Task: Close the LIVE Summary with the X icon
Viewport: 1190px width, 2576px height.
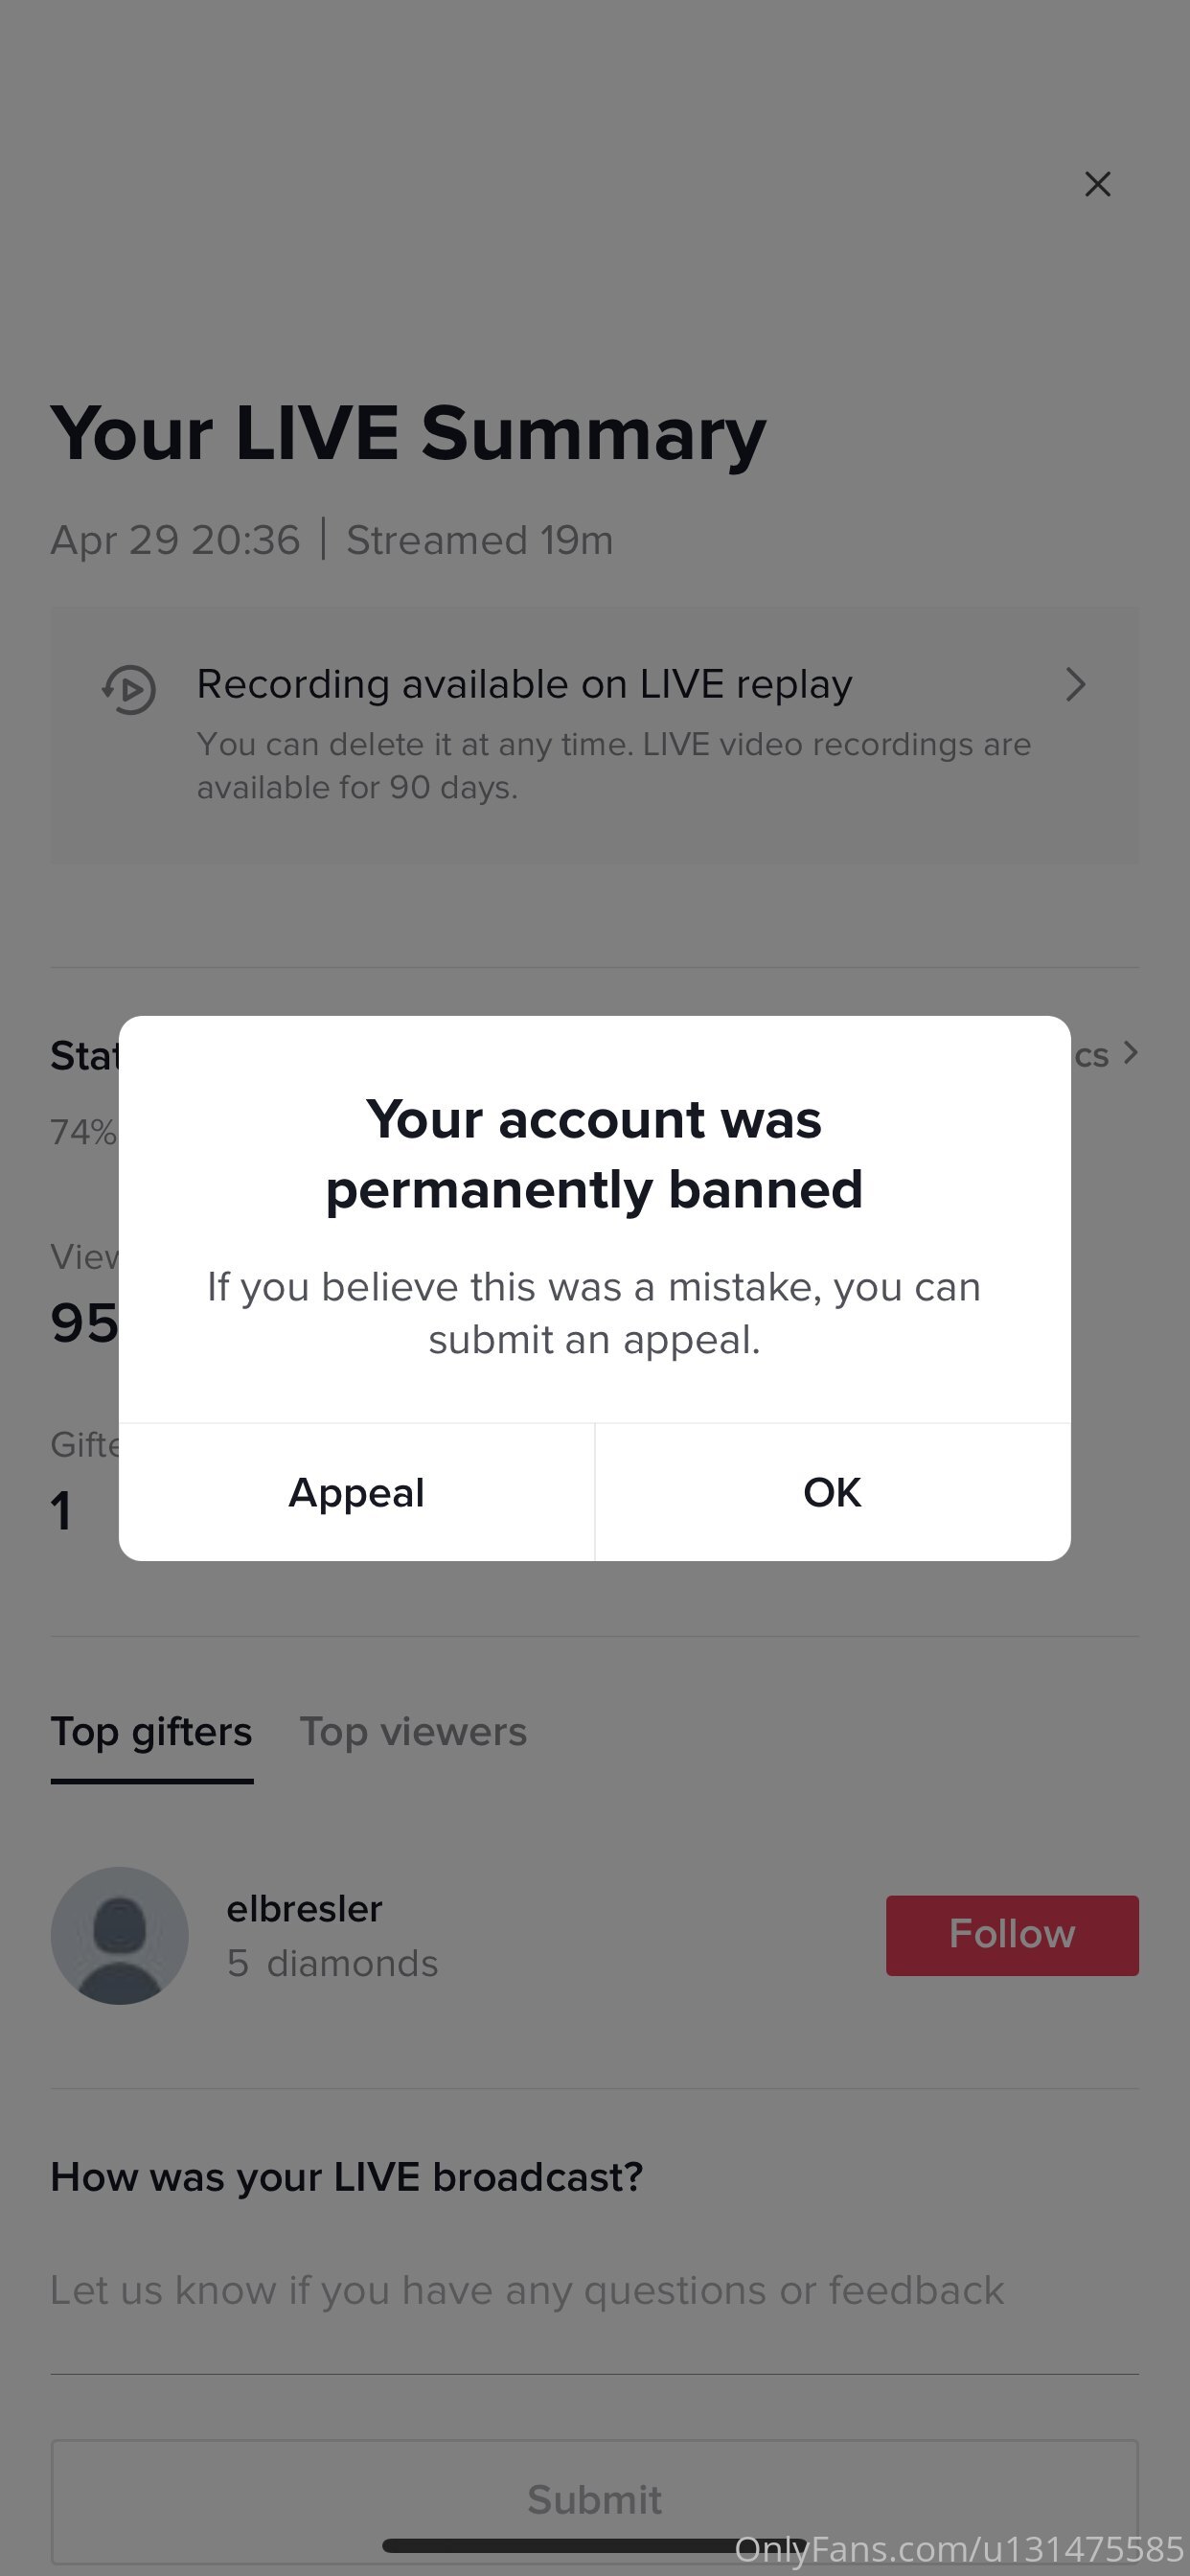Action: pos(1097,184)
